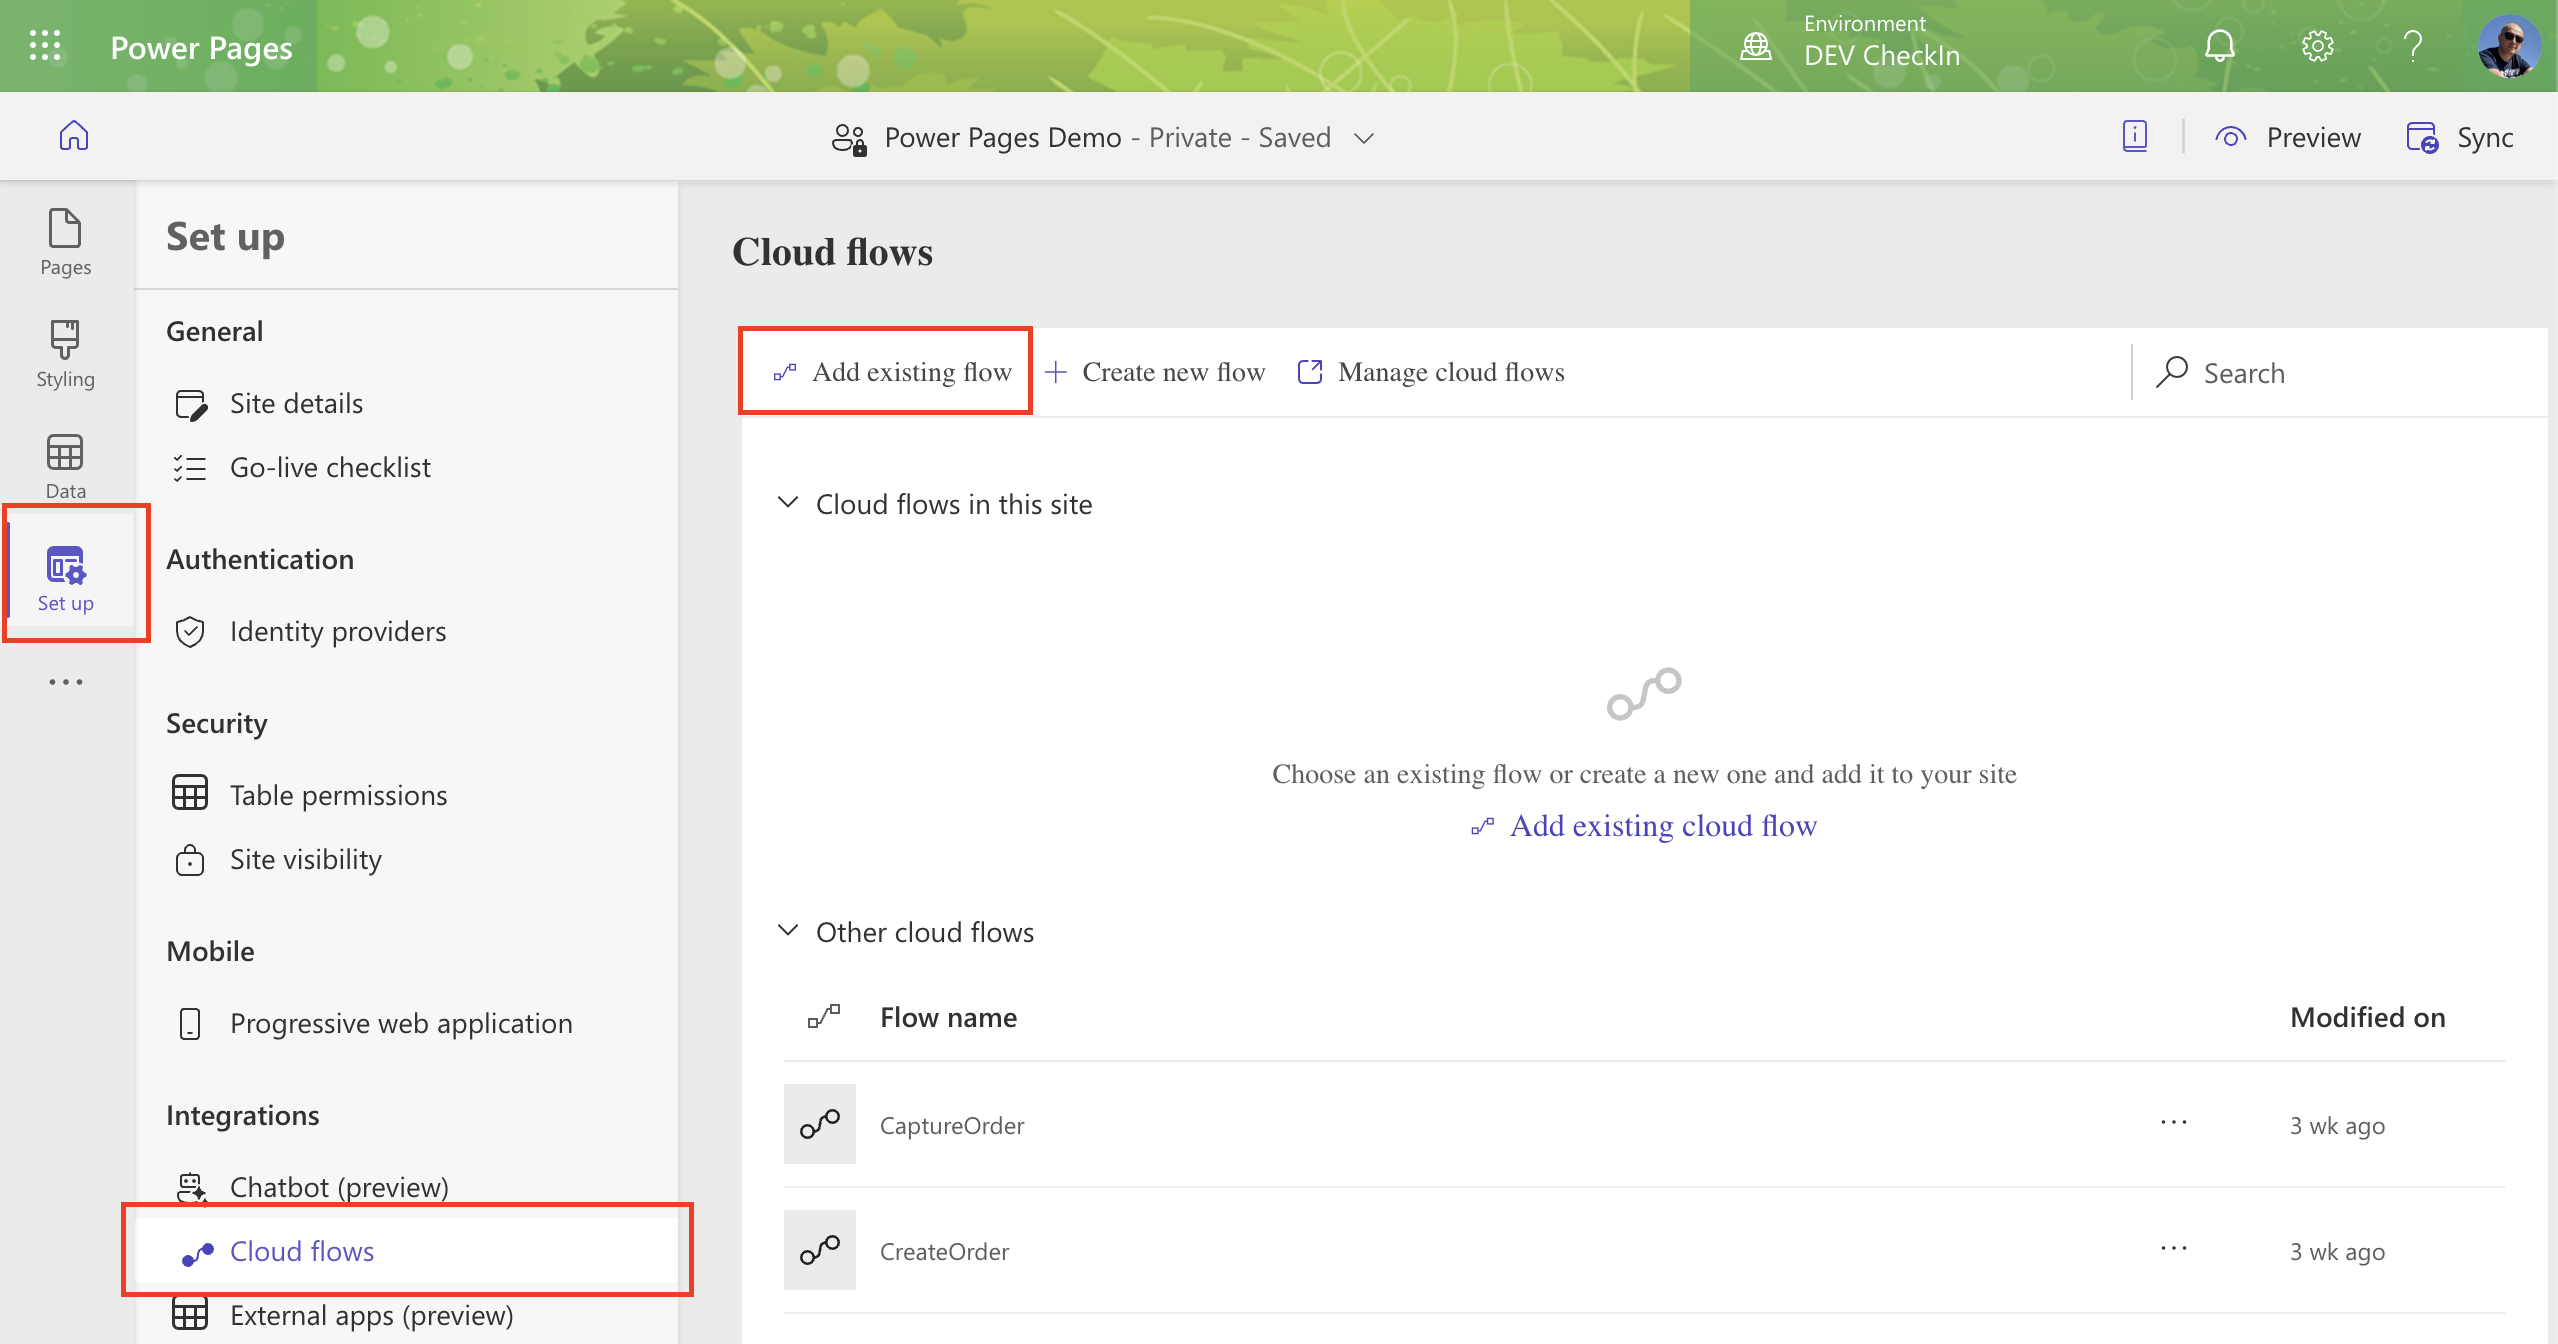
Task: Collapse the Cloud flows in this site section
Action: point(788,503)
